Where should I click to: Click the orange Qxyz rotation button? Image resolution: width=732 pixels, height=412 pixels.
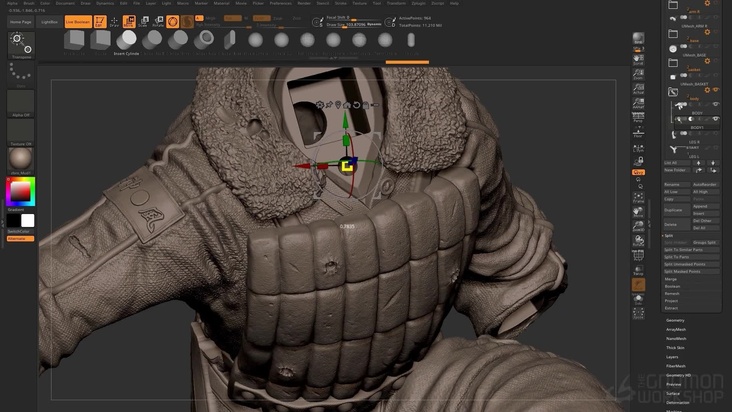[638, 172]
